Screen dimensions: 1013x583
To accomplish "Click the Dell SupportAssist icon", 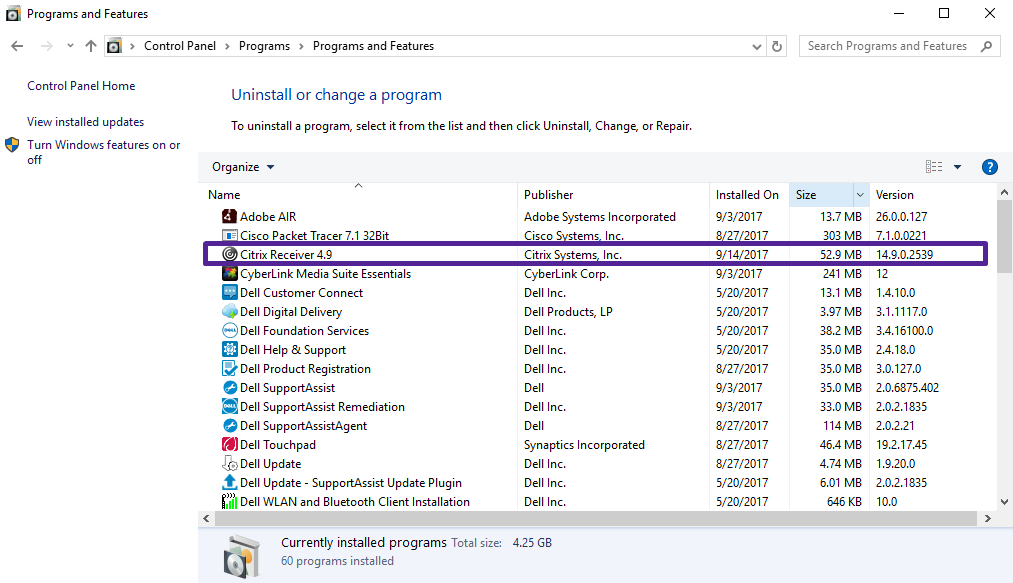I will pos(229,388).
